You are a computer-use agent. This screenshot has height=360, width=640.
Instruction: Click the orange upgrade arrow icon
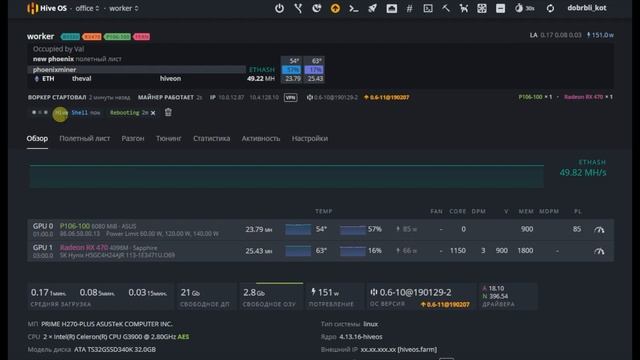[x=335, y=8]
